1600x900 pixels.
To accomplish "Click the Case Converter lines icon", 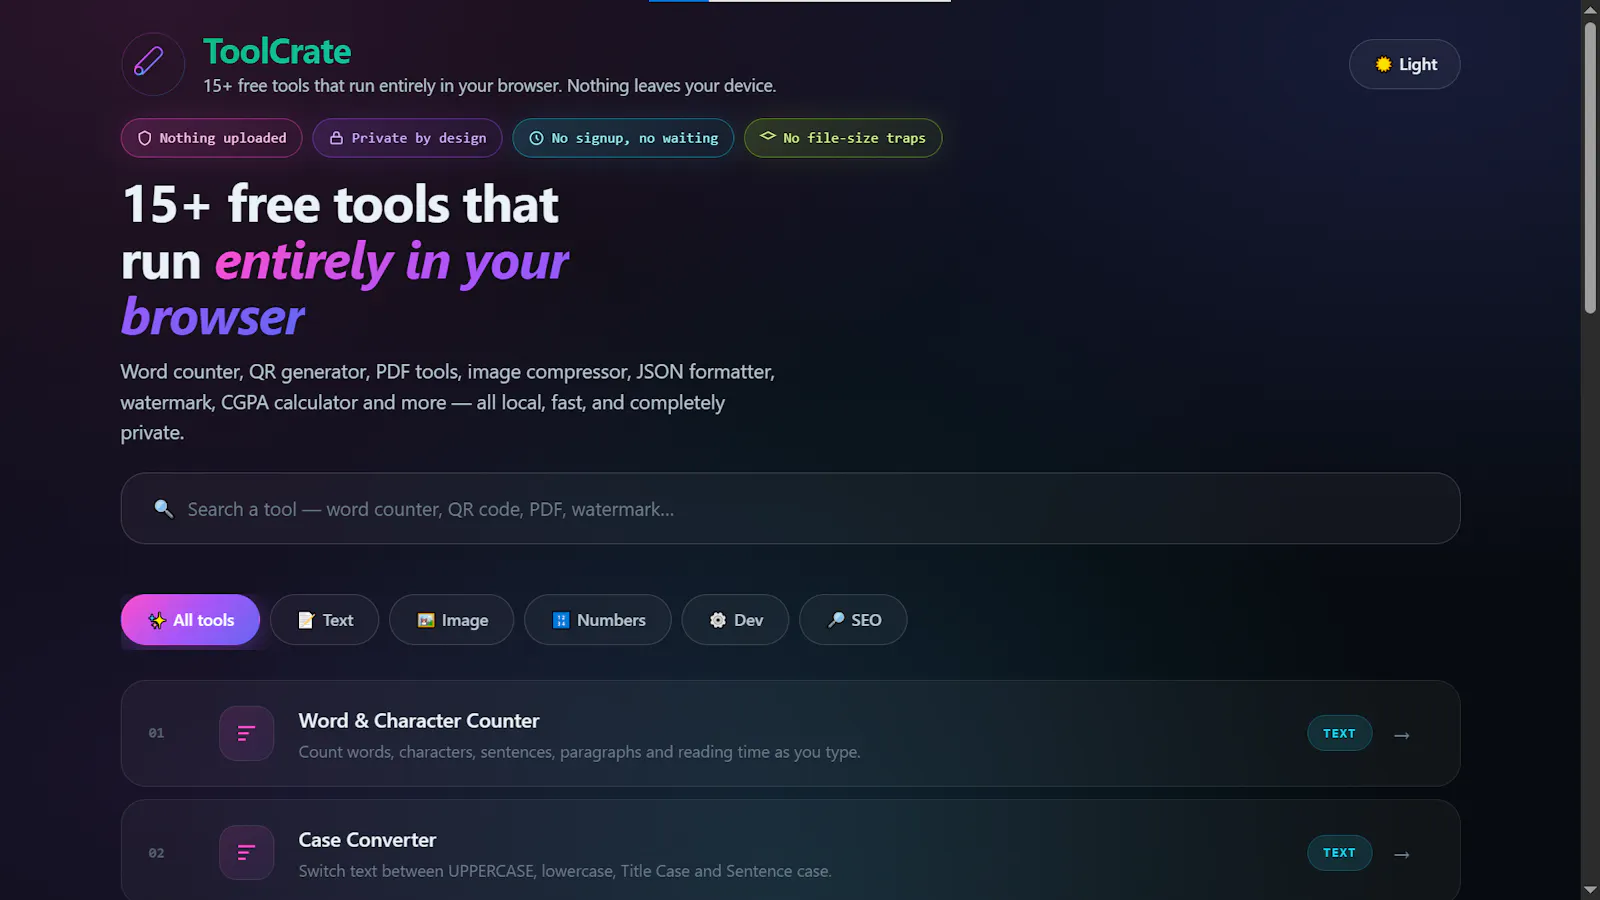I will tap(246, 852).
